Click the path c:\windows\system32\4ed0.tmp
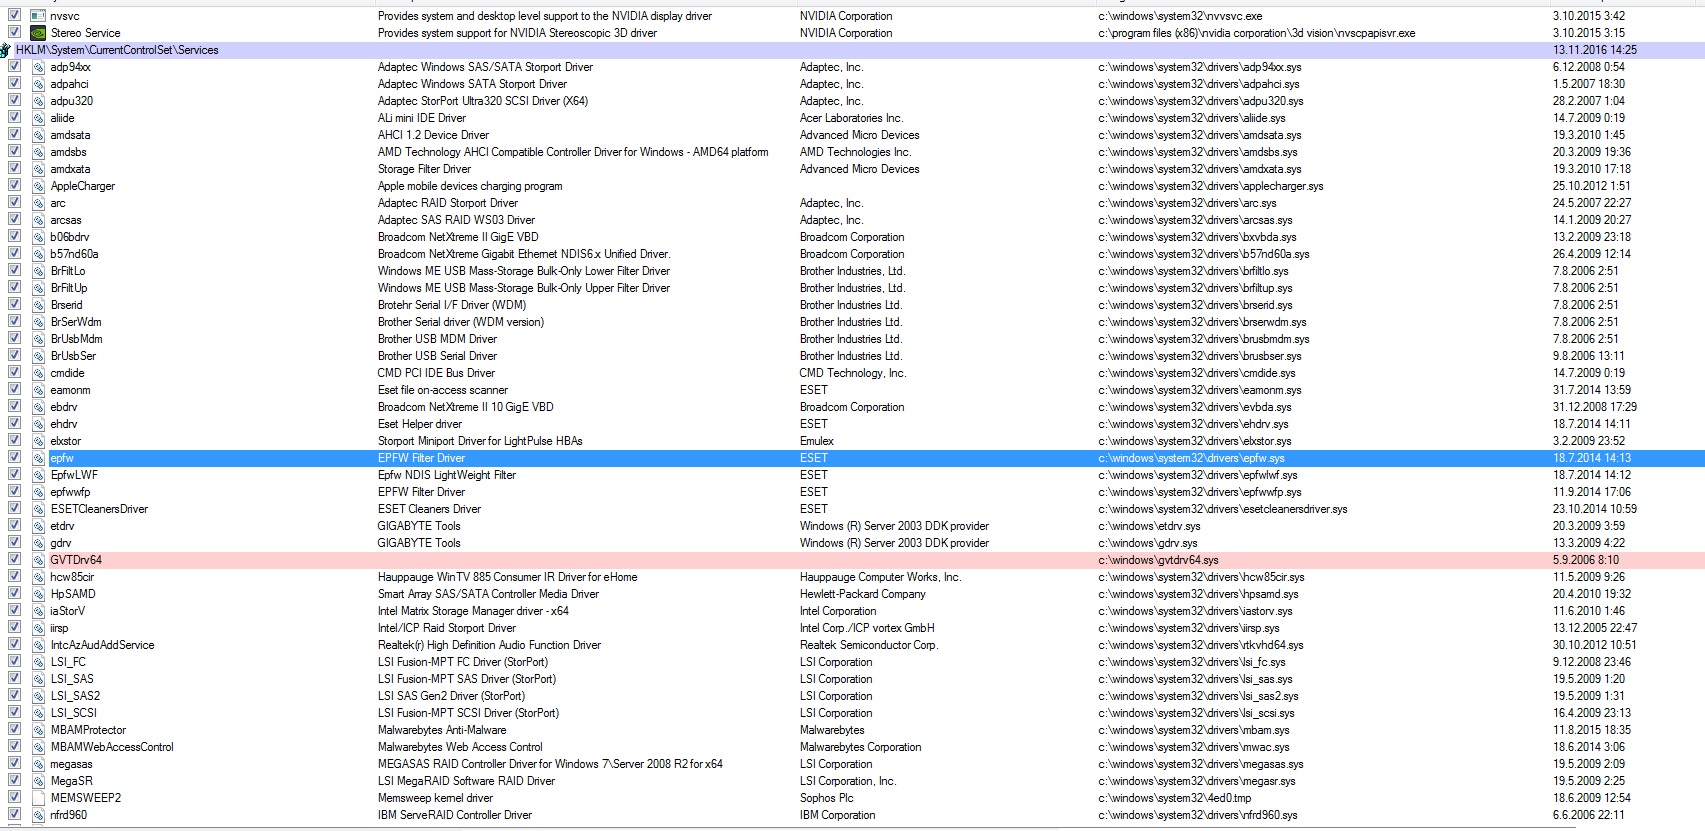The image size is (1705, 831). [1175, 798]
